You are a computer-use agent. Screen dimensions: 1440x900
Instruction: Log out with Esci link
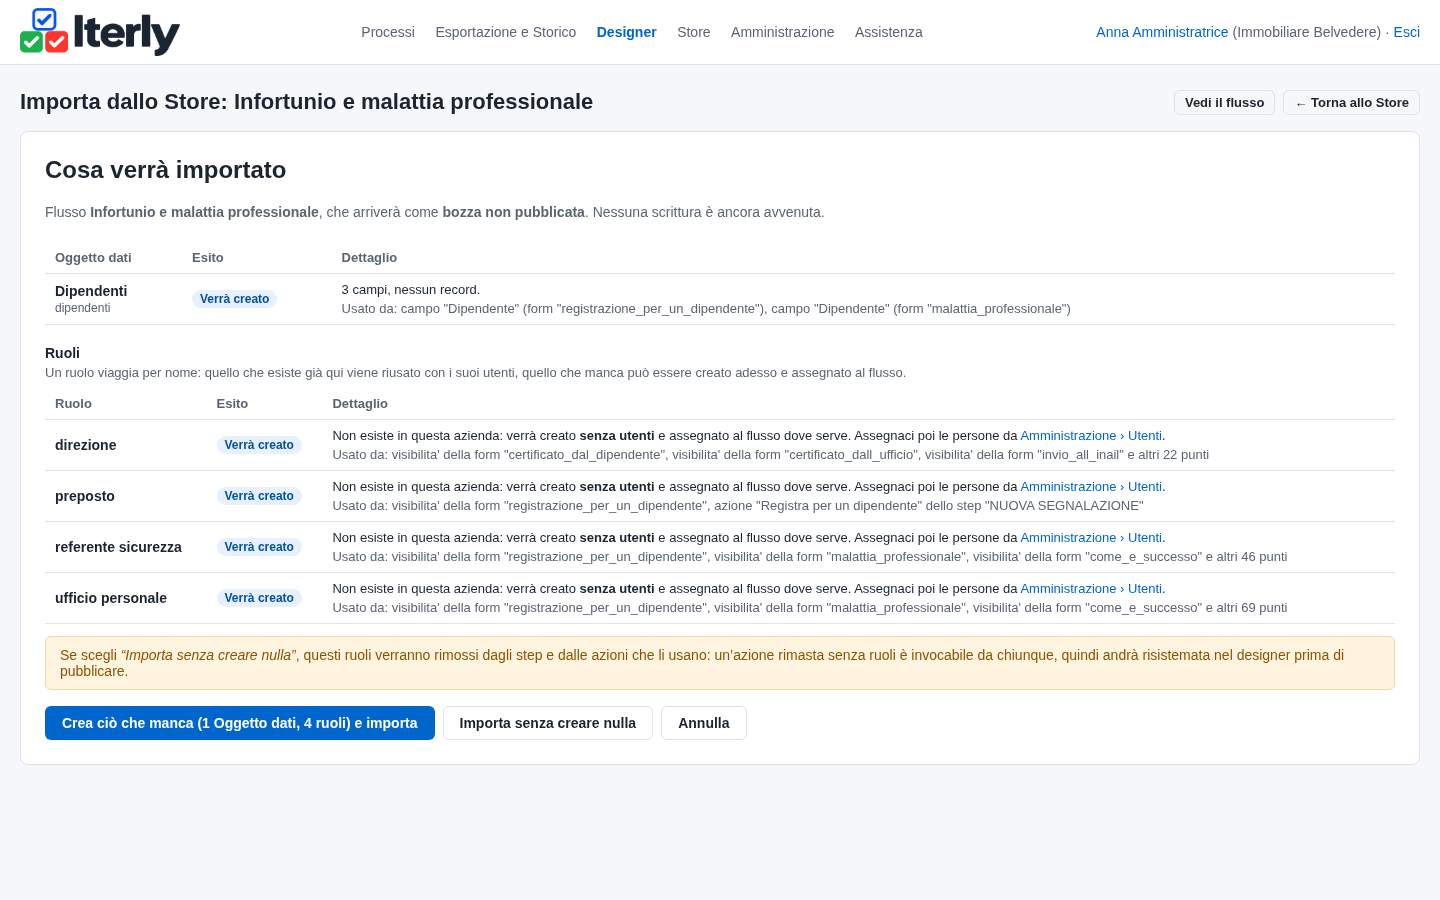click(1407, 32)
